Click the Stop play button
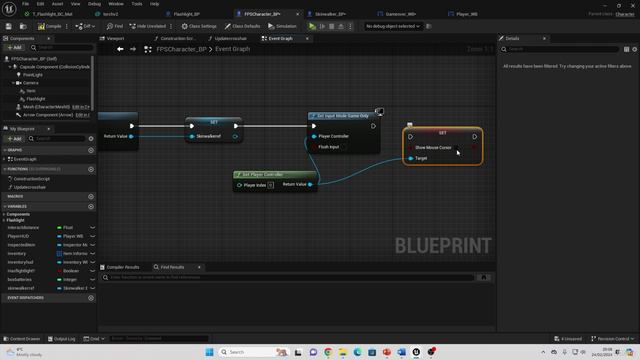This screenshot has width=640, height=360. (331, 26)
